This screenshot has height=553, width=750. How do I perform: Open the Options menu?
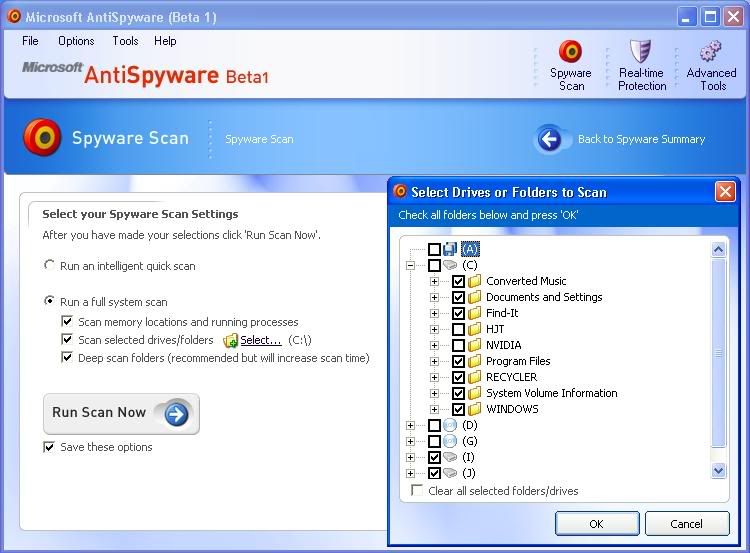pos(76,41)
